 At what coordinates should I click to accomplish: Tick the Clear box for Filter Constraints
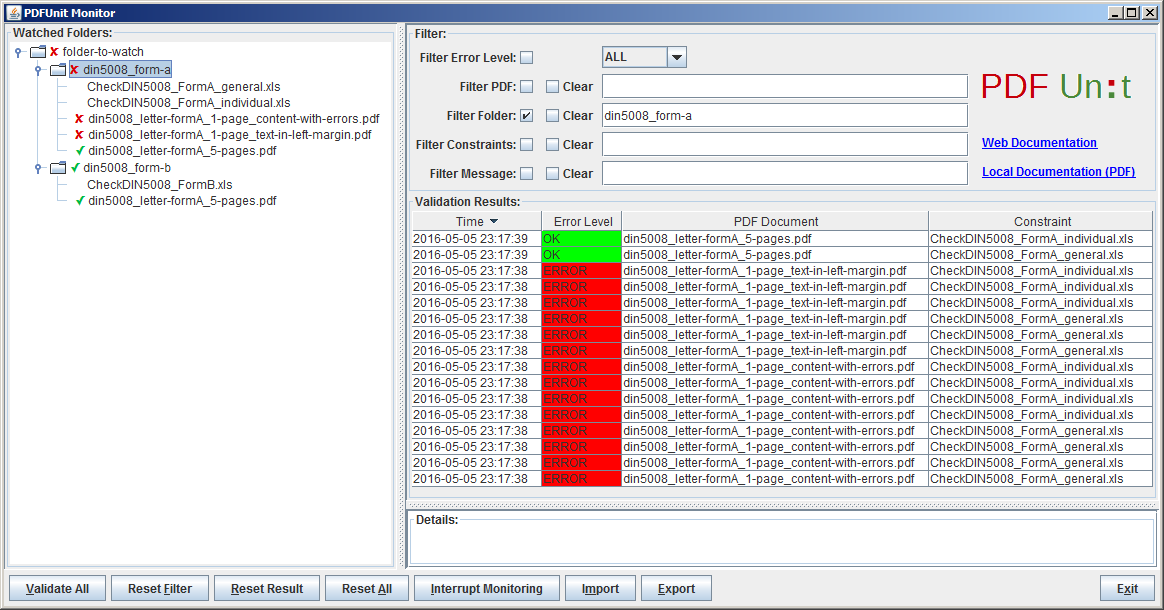coord(552,145)
